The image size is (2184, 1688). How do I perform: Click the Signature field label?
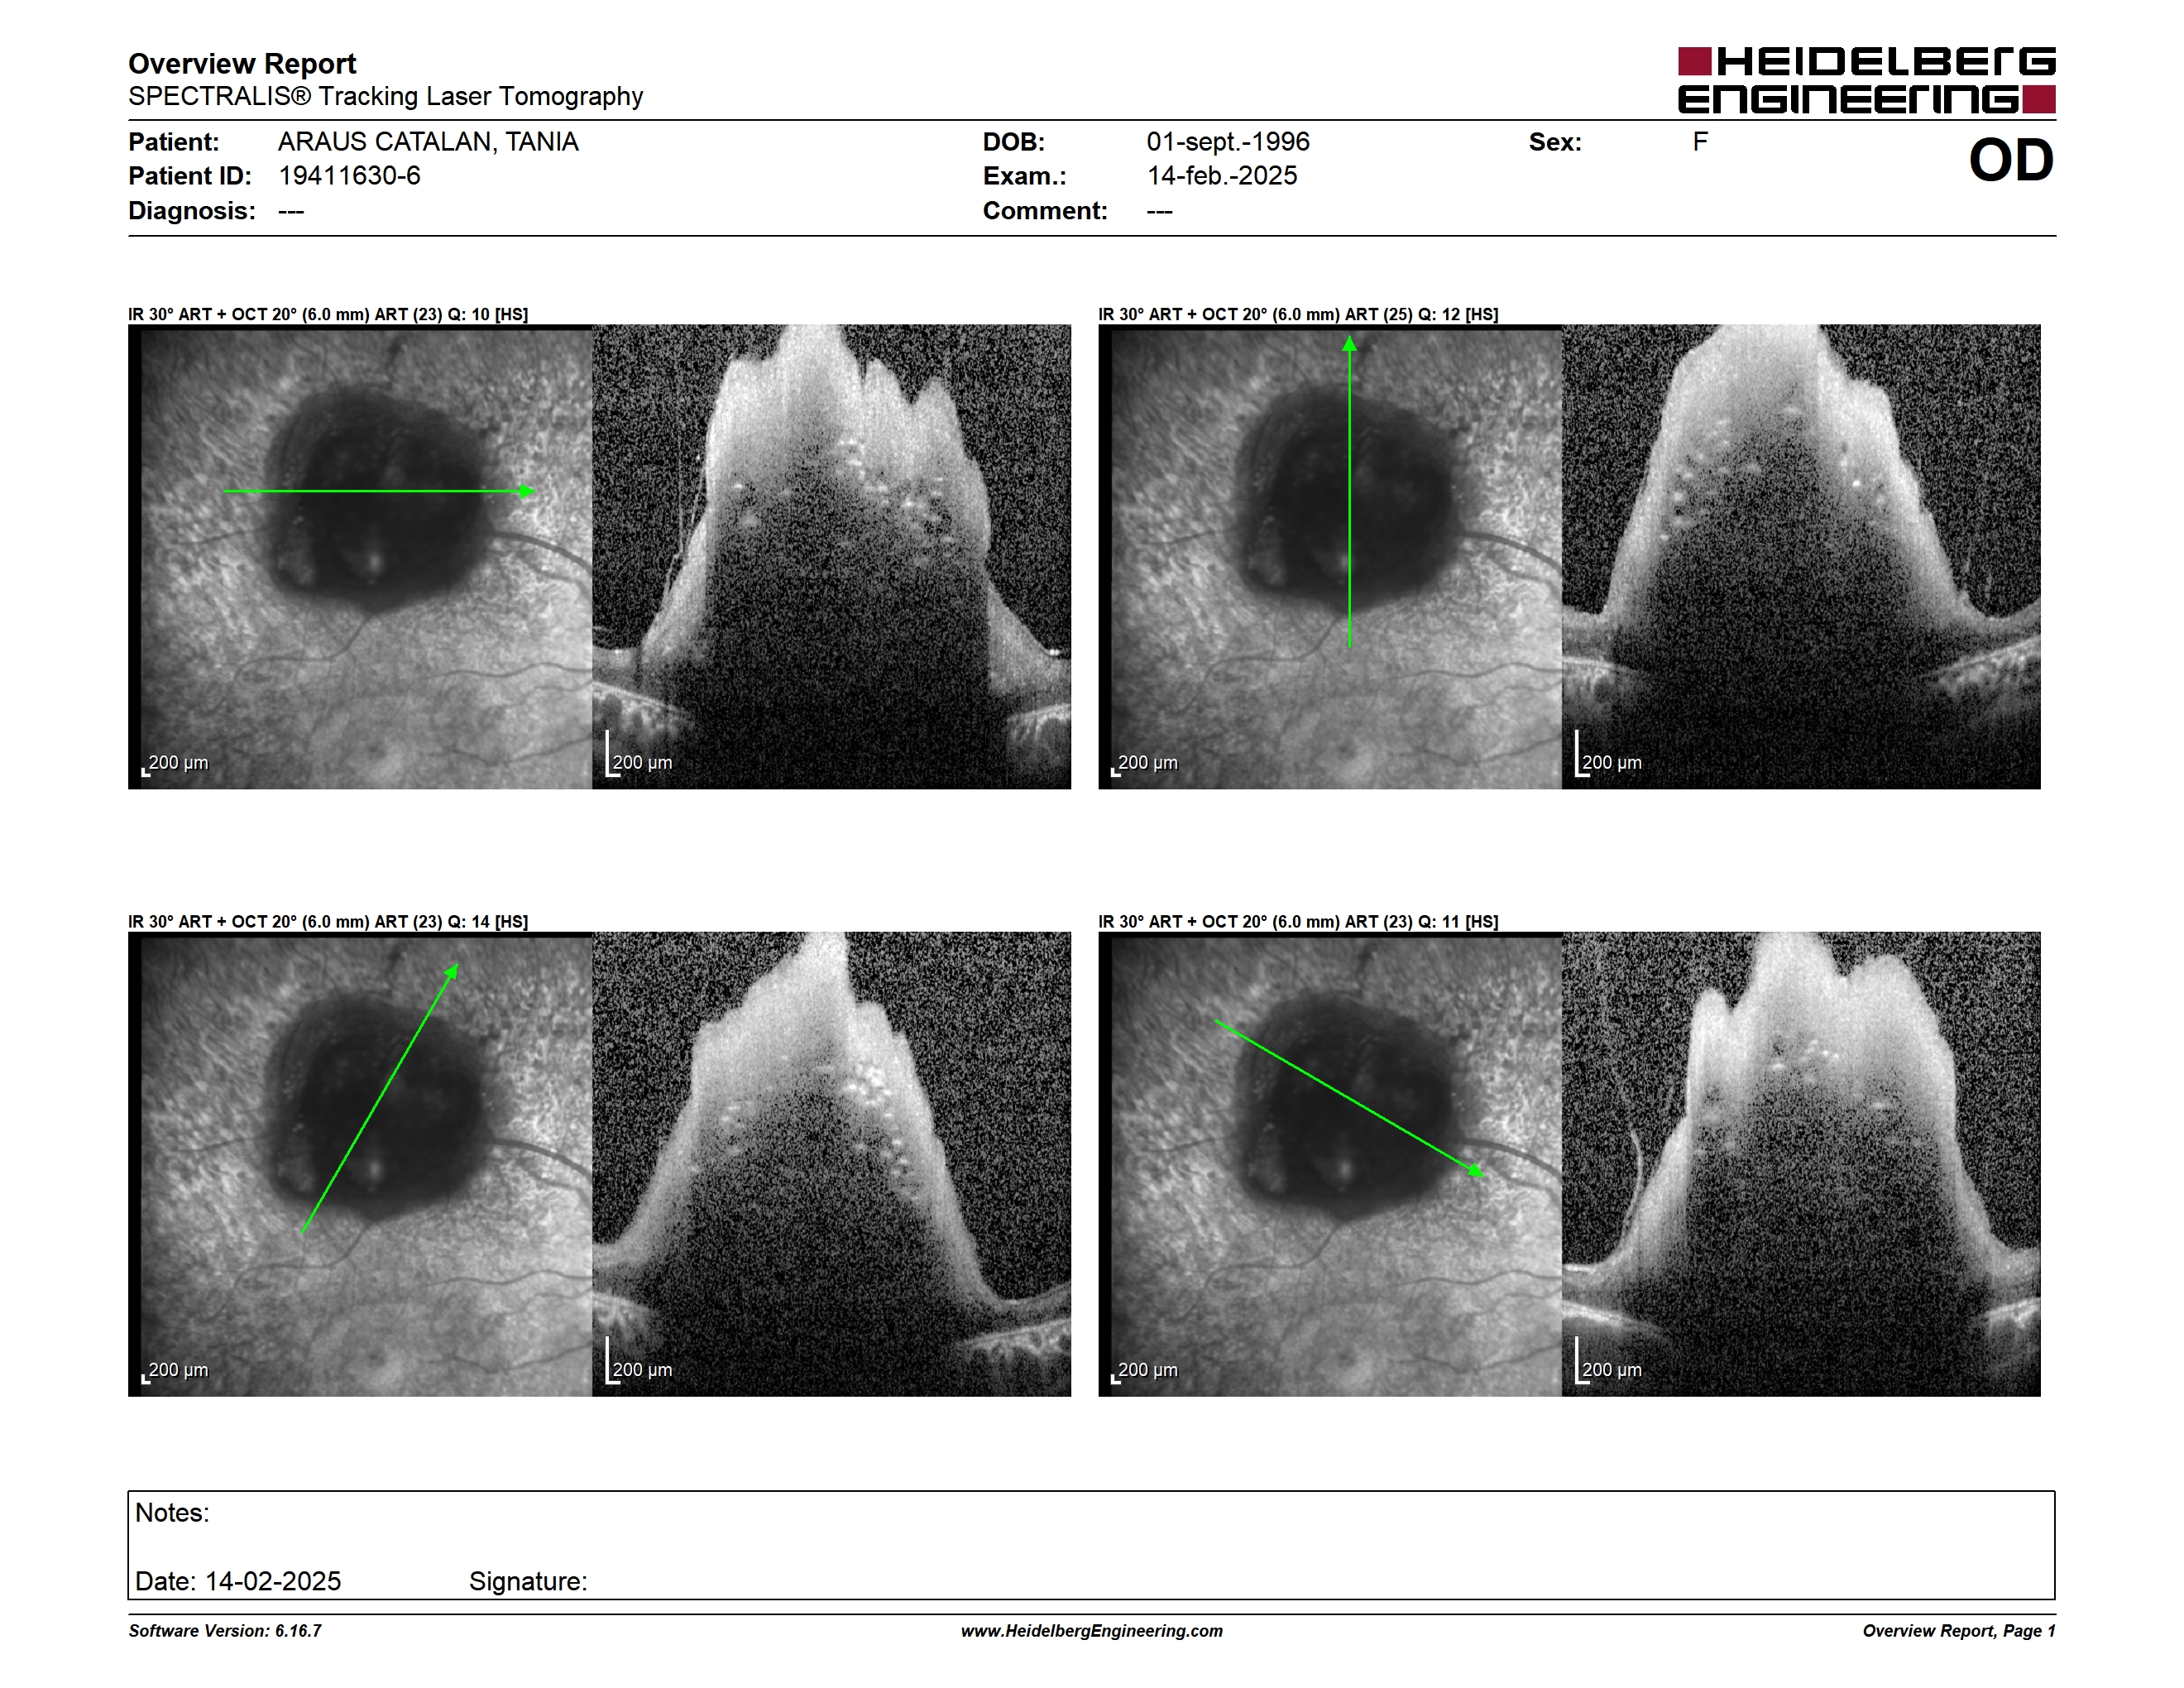click(528, 1581)
